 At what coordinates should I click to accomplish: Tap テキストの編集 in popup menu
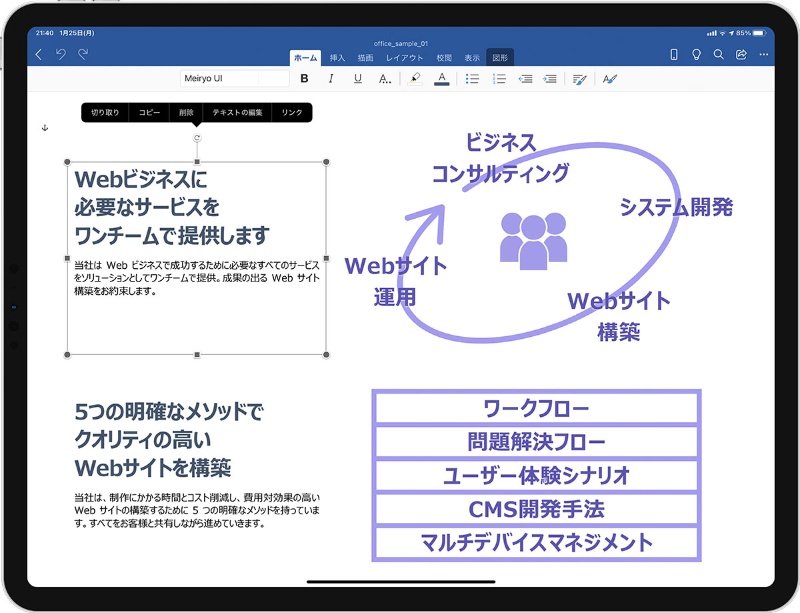pos(237,113)
